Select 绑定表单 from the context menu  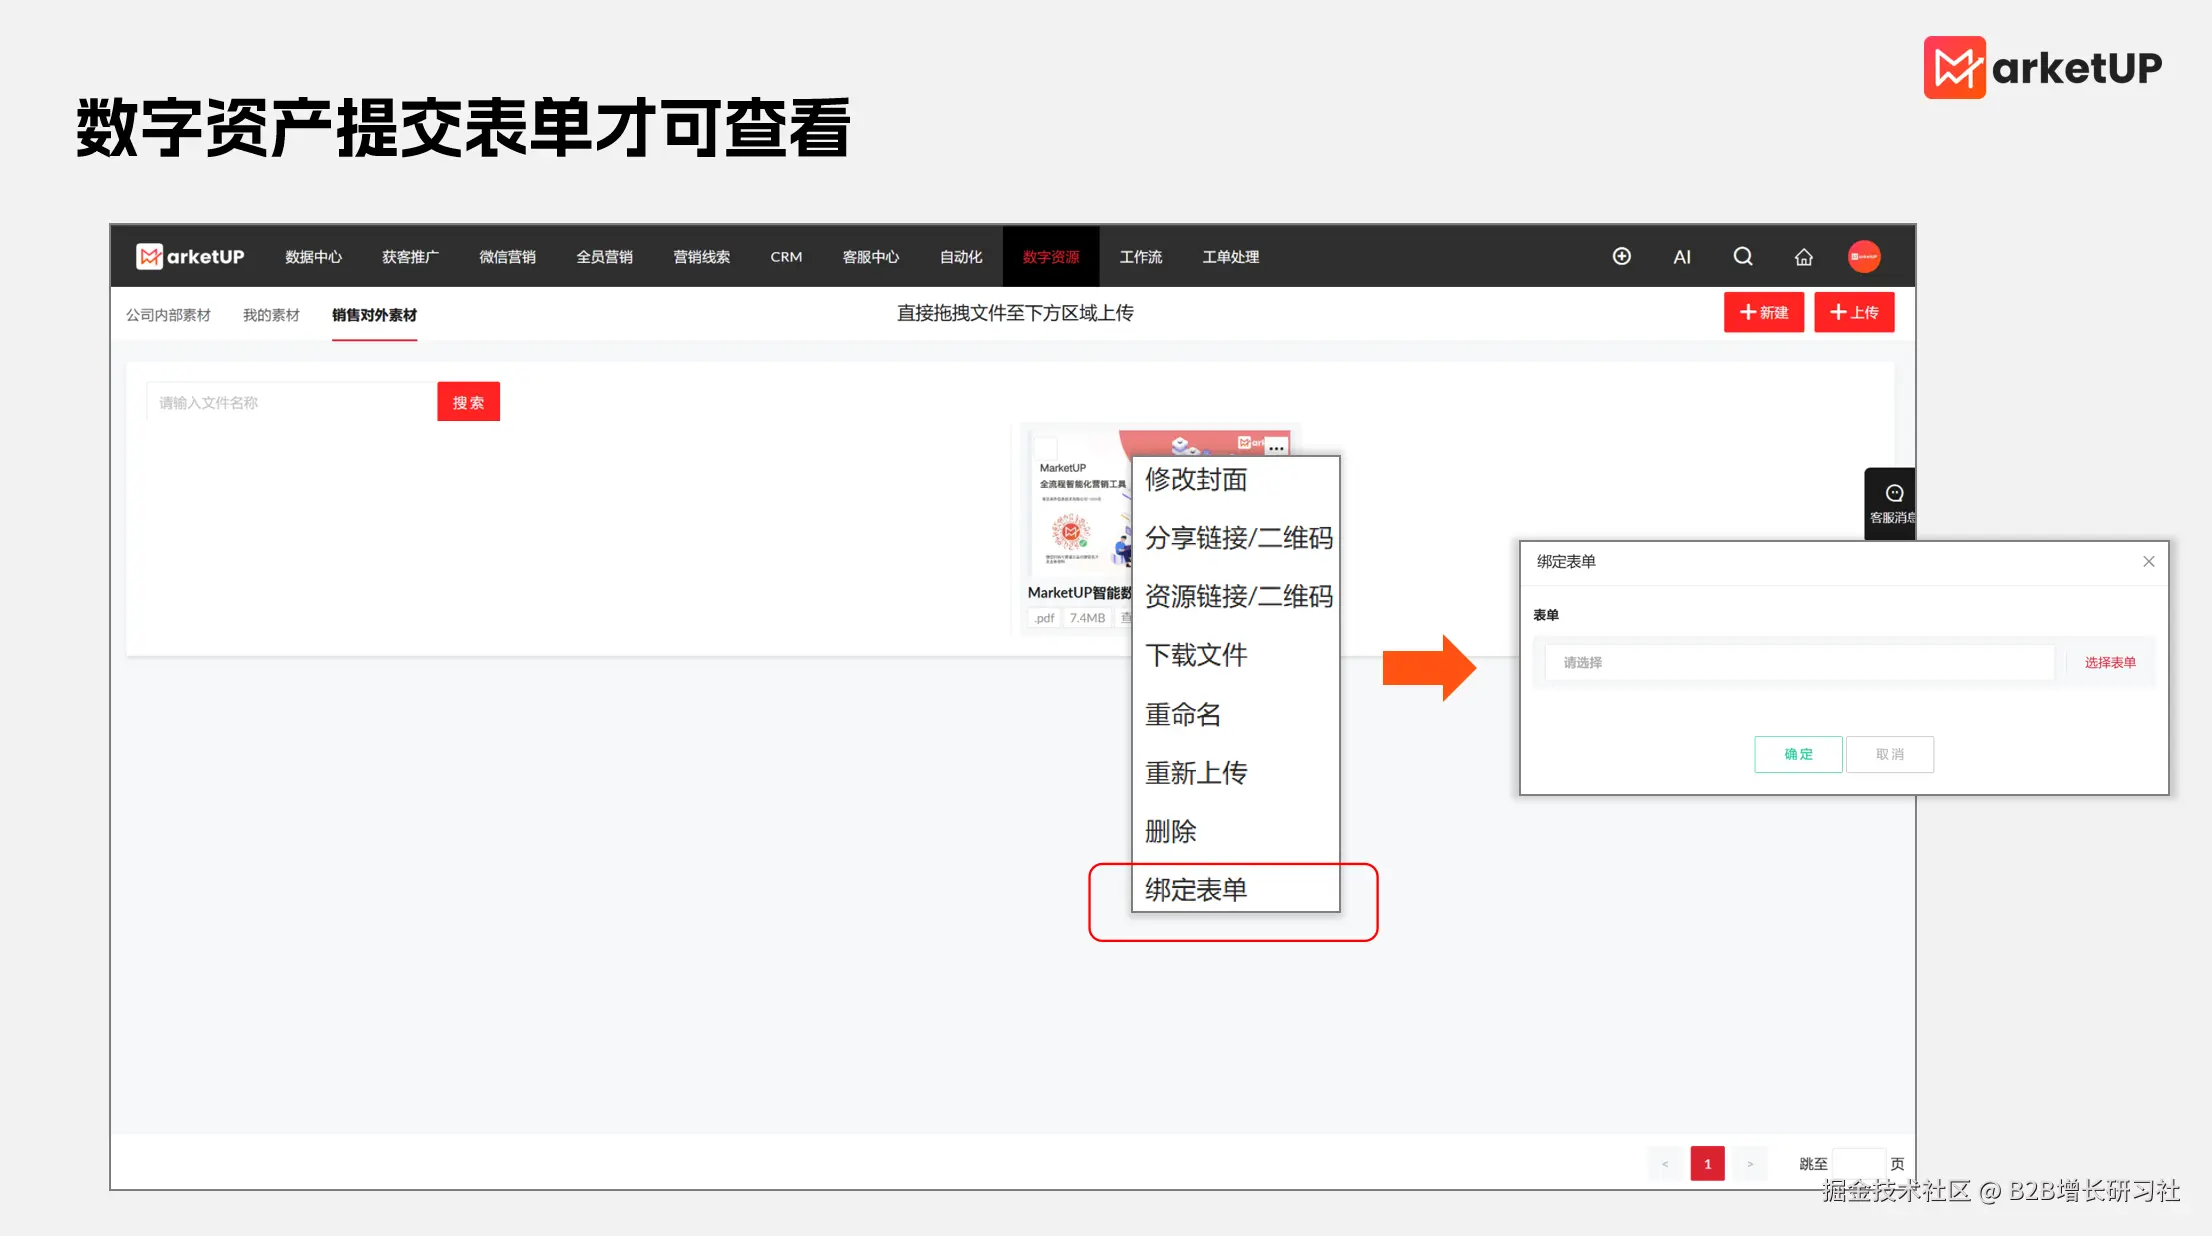coord(1196,889)
